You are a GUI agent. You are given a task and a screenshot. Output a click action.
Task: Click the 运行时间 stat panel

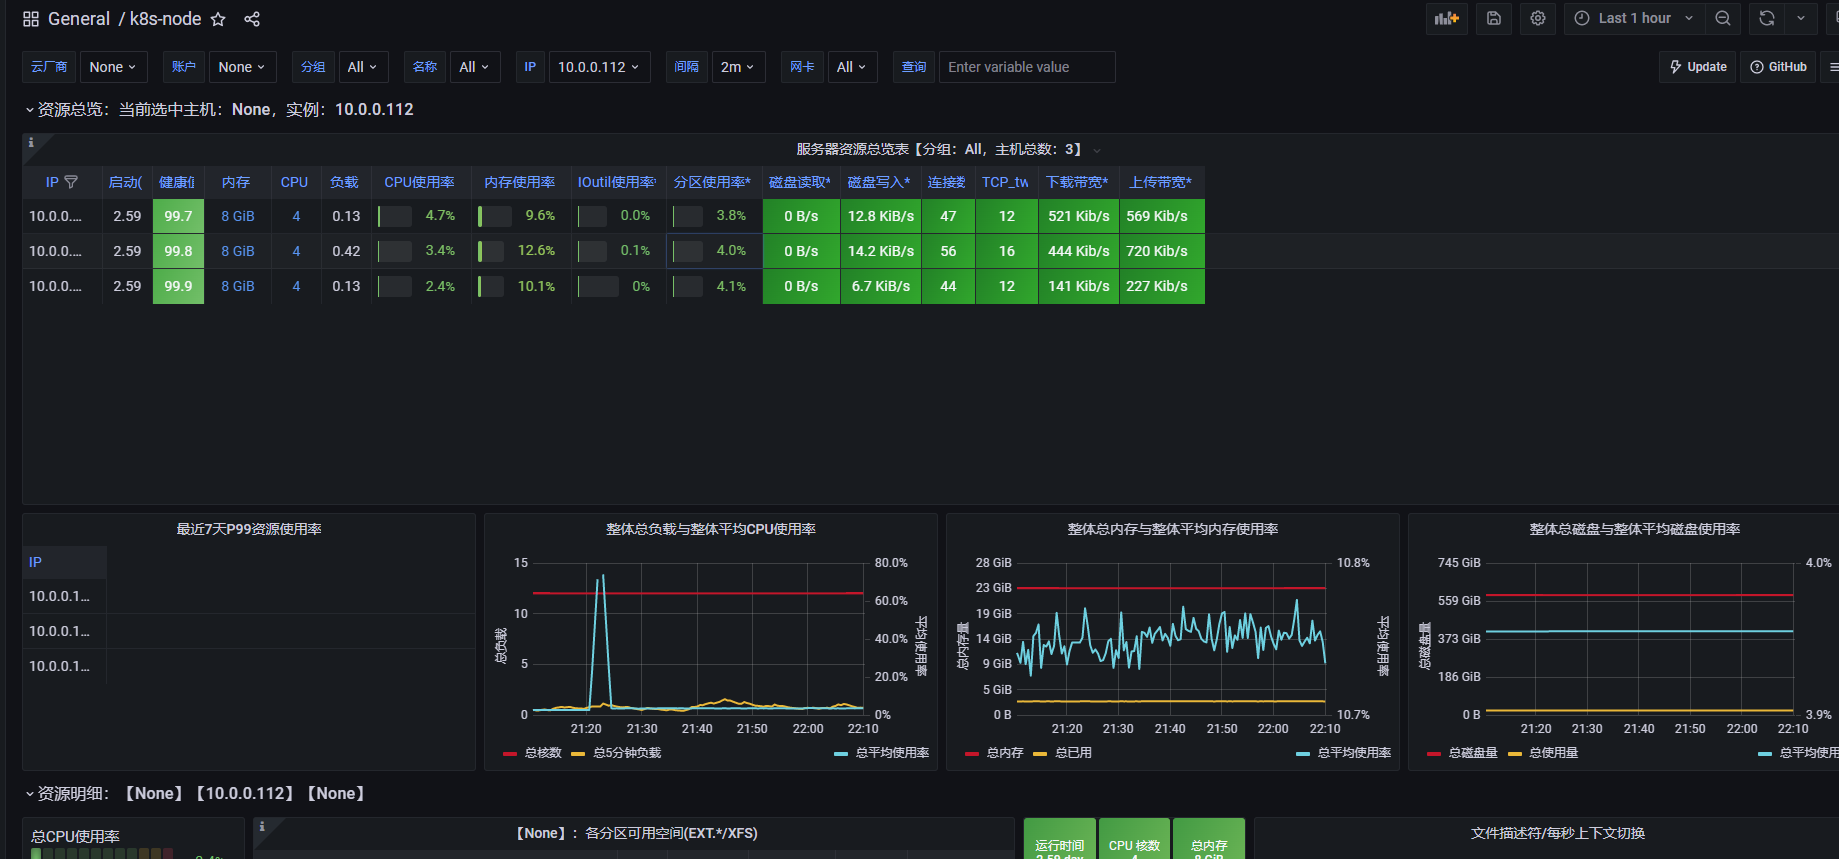coord(1059,839)
